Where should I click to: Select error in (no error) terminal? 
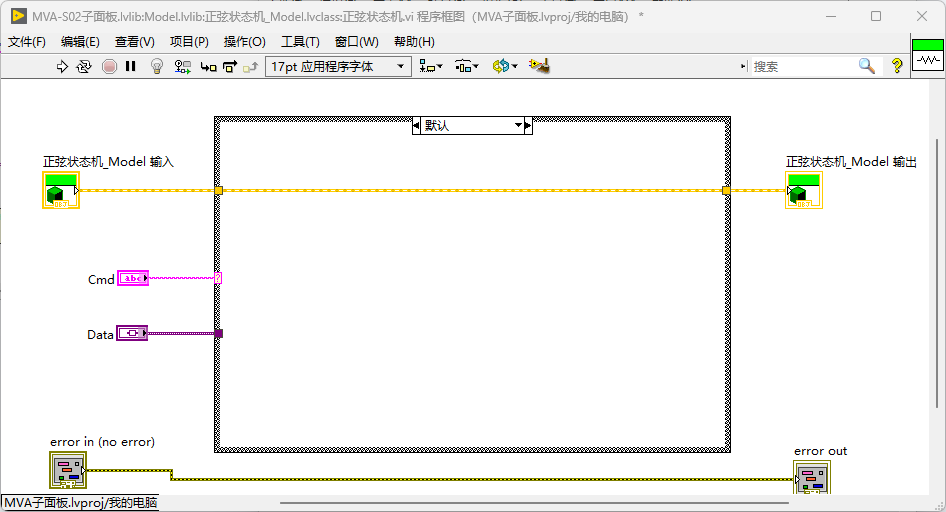68,470
